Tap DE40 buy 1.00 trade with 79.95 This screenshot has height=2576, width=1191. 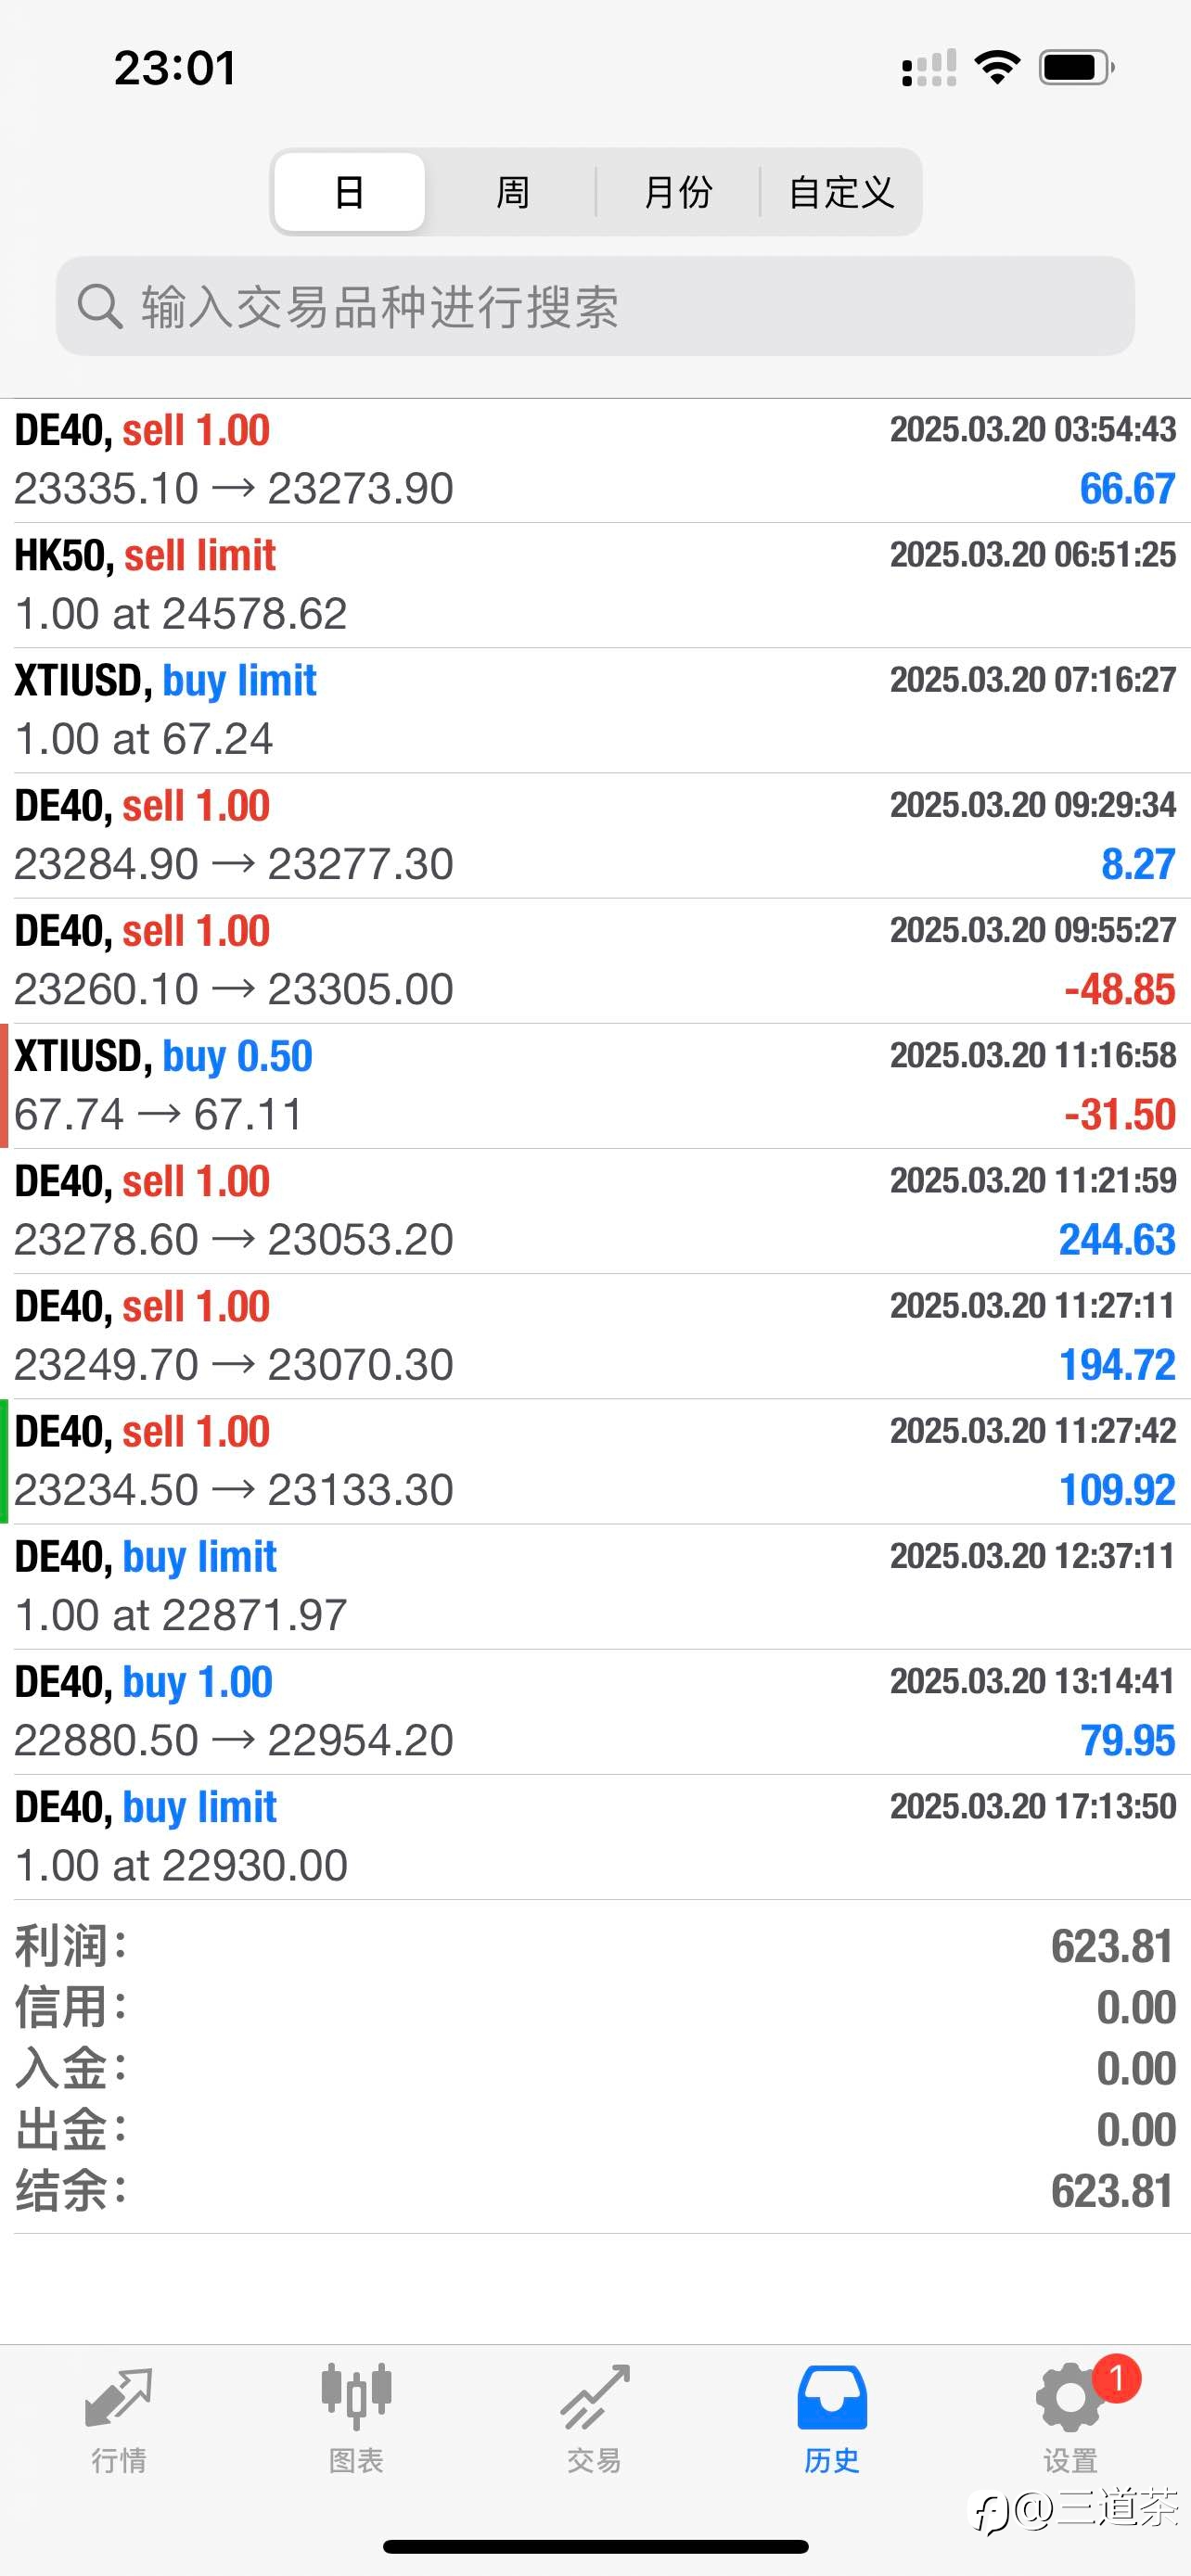point(595,1711)
